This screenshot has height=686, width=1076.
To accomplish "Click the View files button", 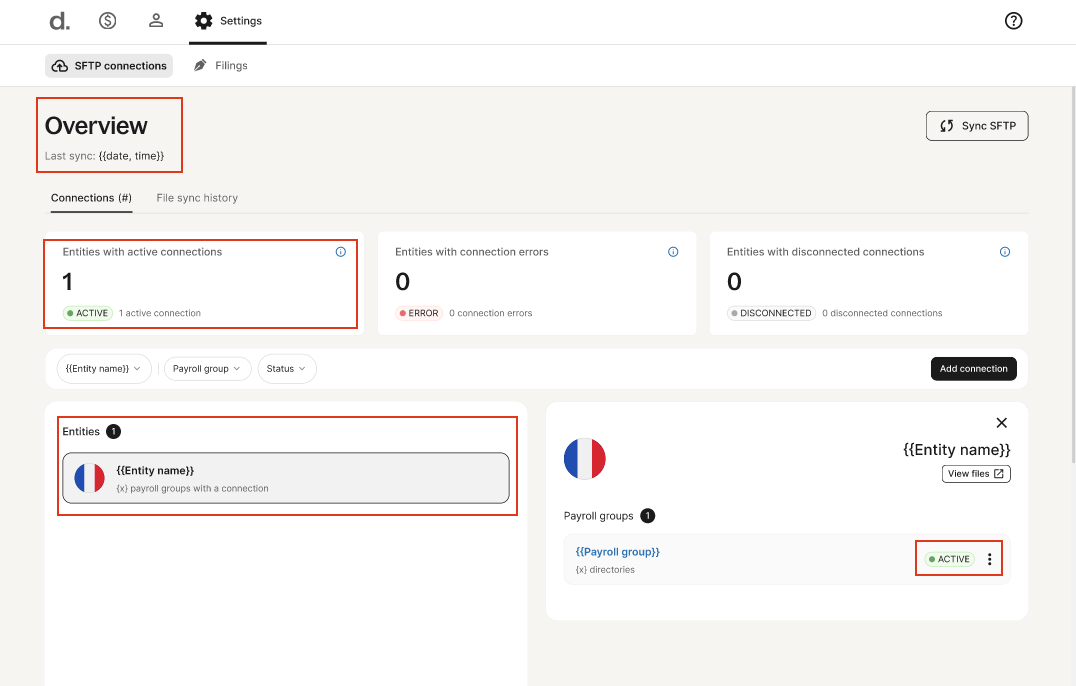I will [x=976, y=474].
